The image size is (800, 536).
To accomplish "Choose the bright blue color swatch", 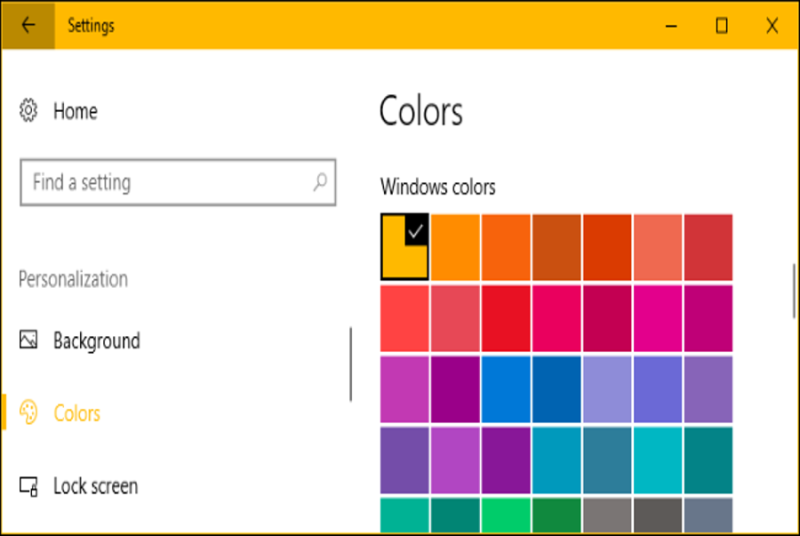I will click(506, 390).
